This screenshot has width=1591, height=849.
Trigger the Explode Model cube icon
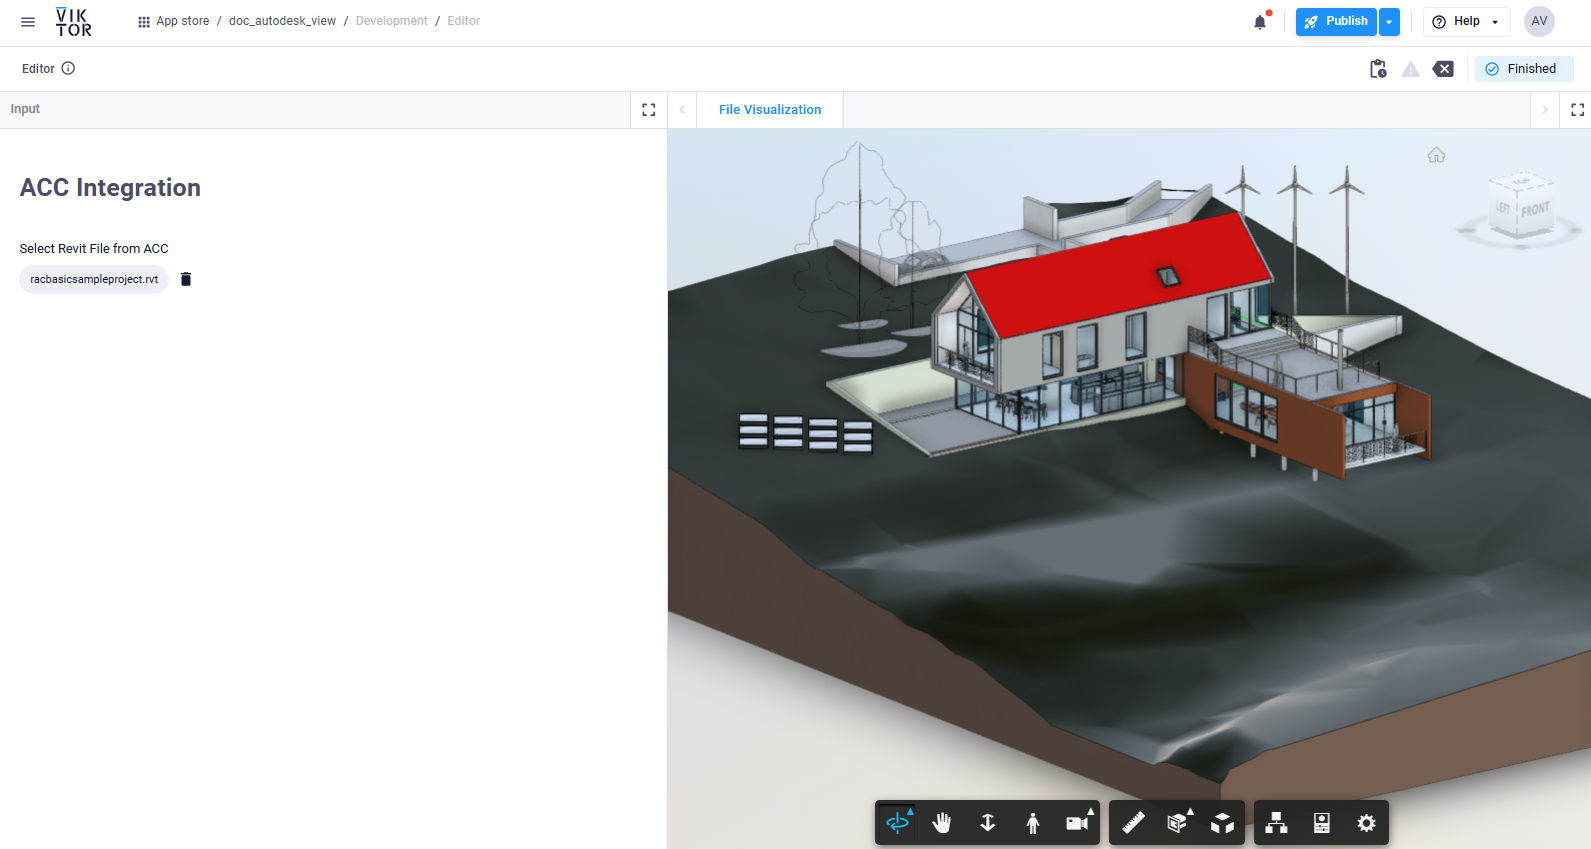1222,823
